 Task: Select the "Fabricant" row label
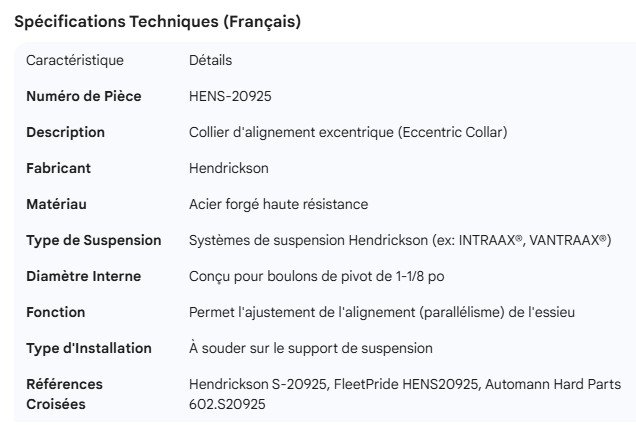click(x=56, y=168)
